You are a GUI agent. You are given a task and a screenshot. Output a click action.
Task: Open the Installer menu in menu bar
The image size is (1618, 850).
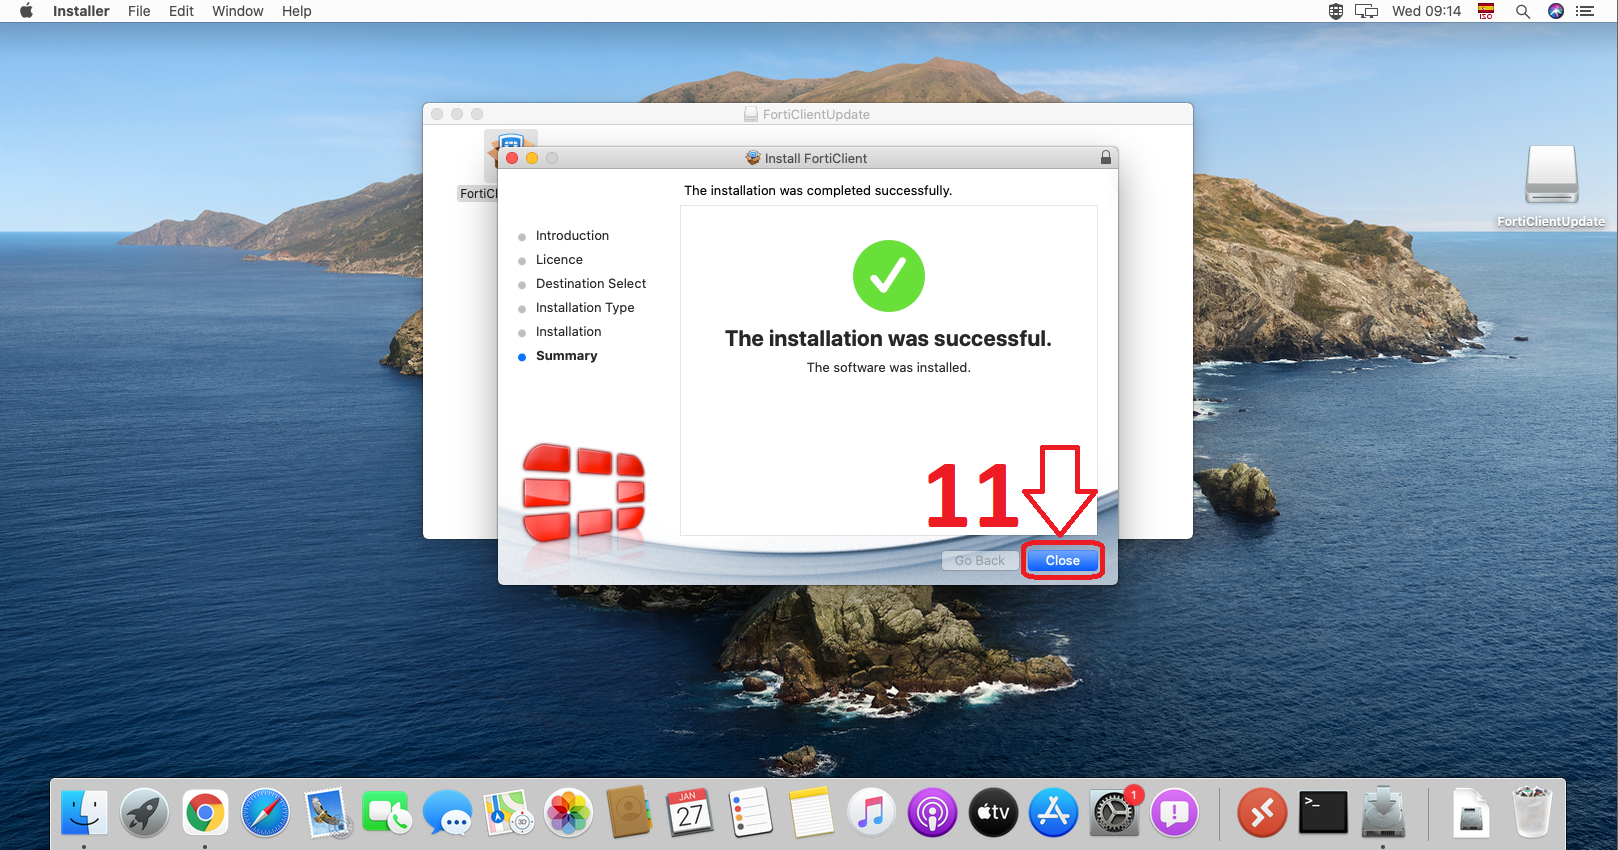(x=81, y=11)
